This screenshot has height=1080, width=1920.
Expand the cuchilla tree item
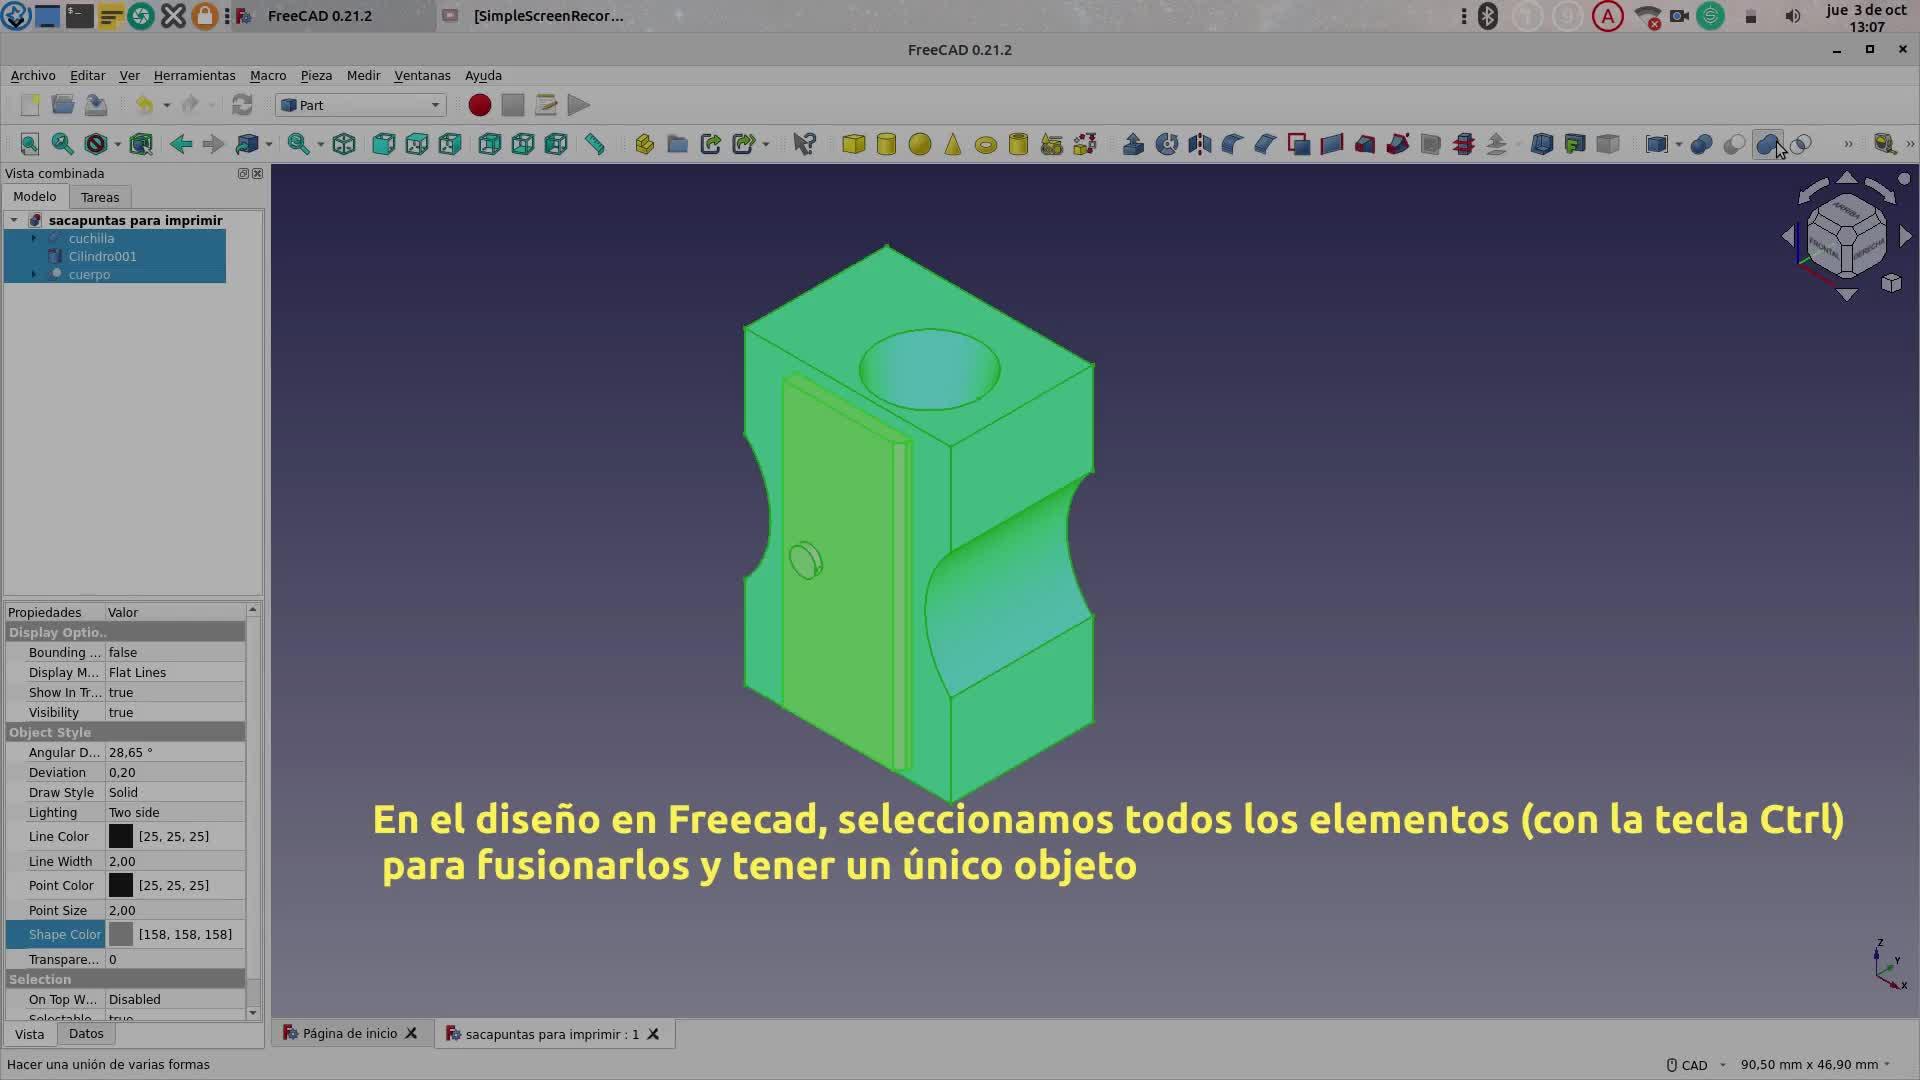pyautogui.click(x=34, y=238)
